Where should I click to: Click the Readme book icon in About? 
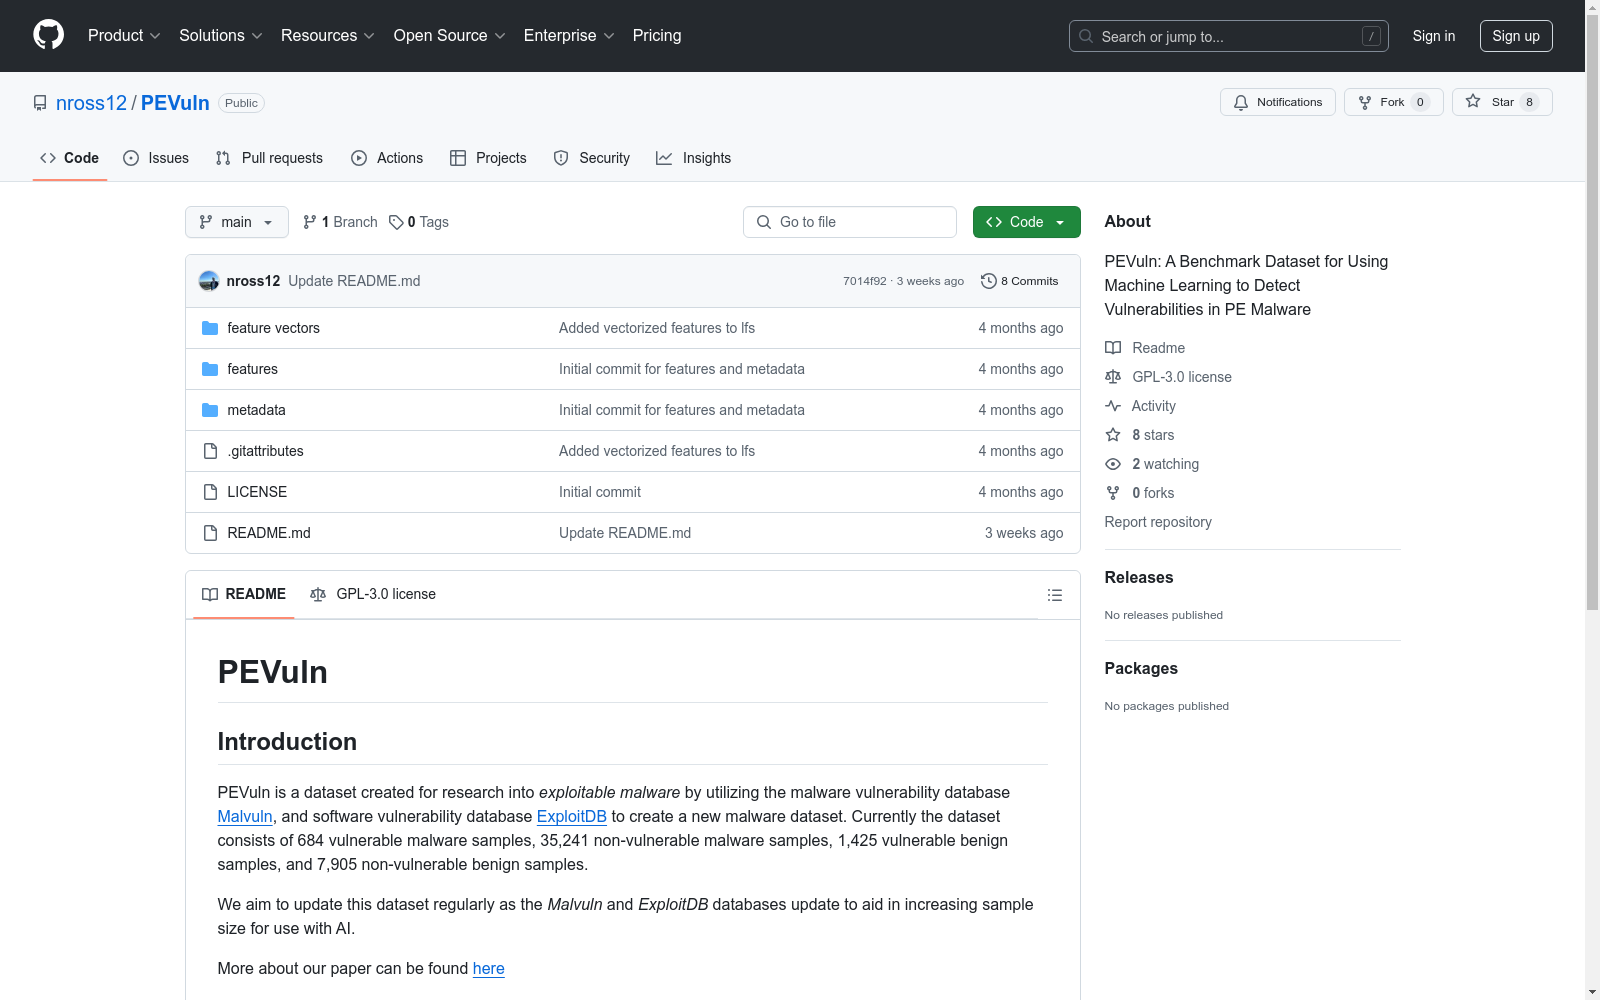[x=1113, y=348]
